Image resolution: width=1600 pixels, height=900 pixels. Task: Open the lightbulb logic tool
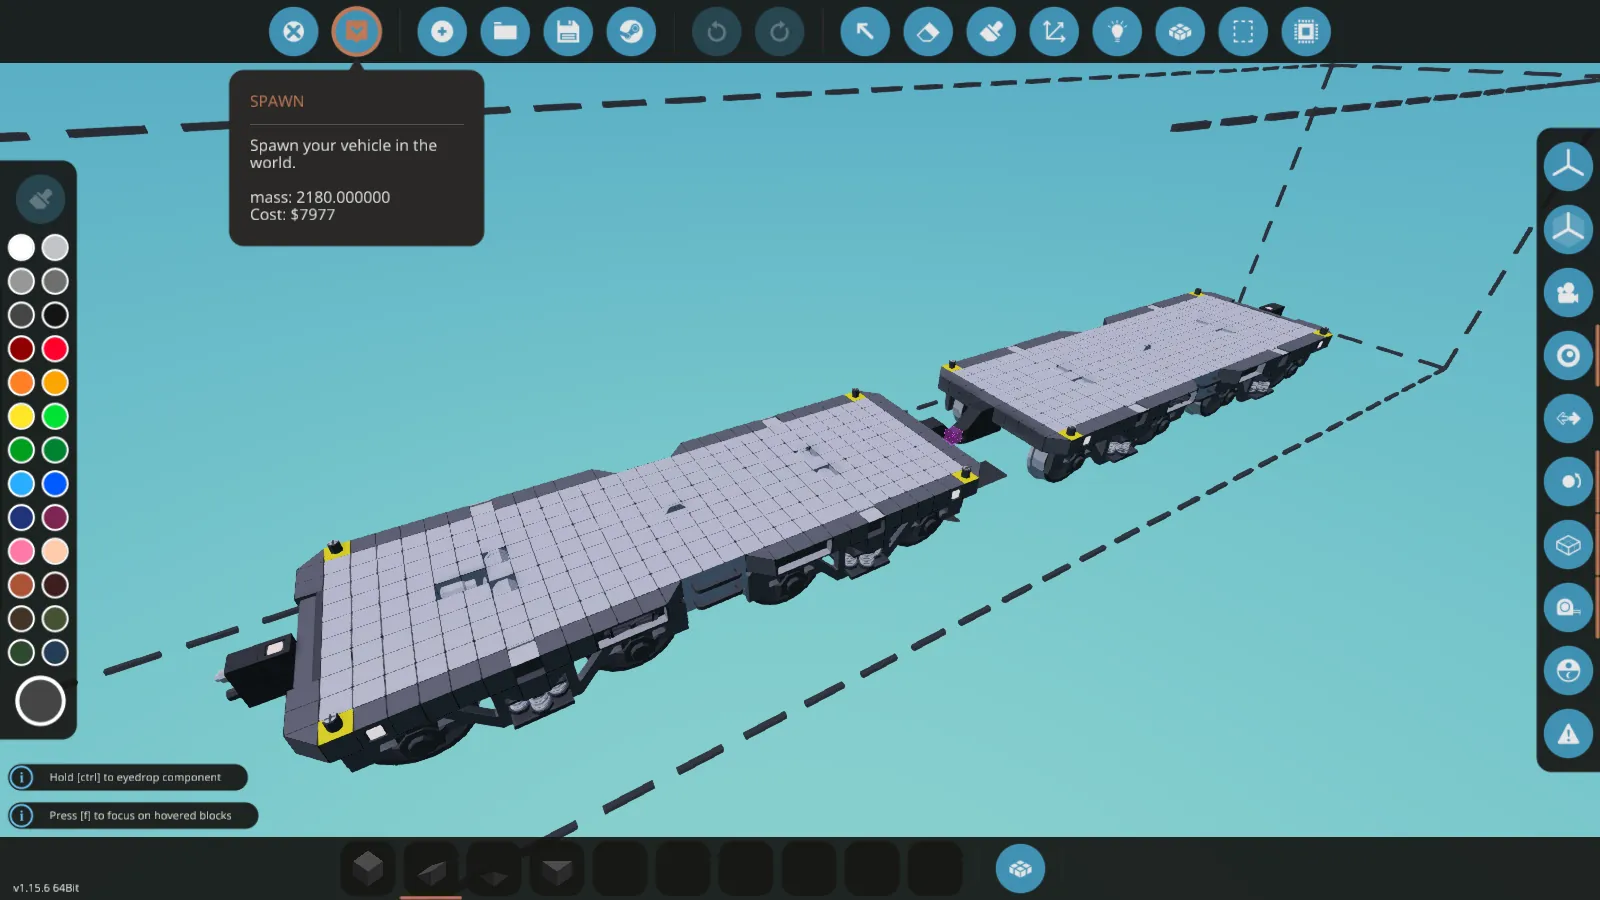1117,32
